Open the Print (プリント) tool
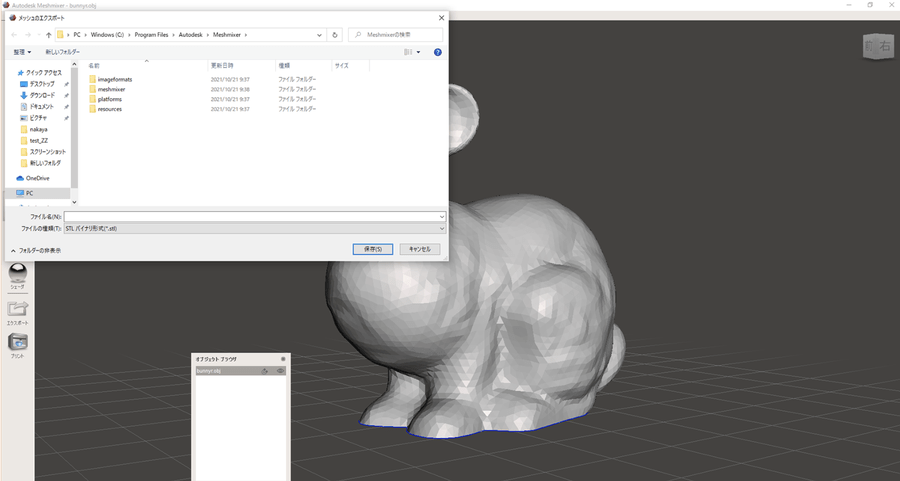 (18, 343)
